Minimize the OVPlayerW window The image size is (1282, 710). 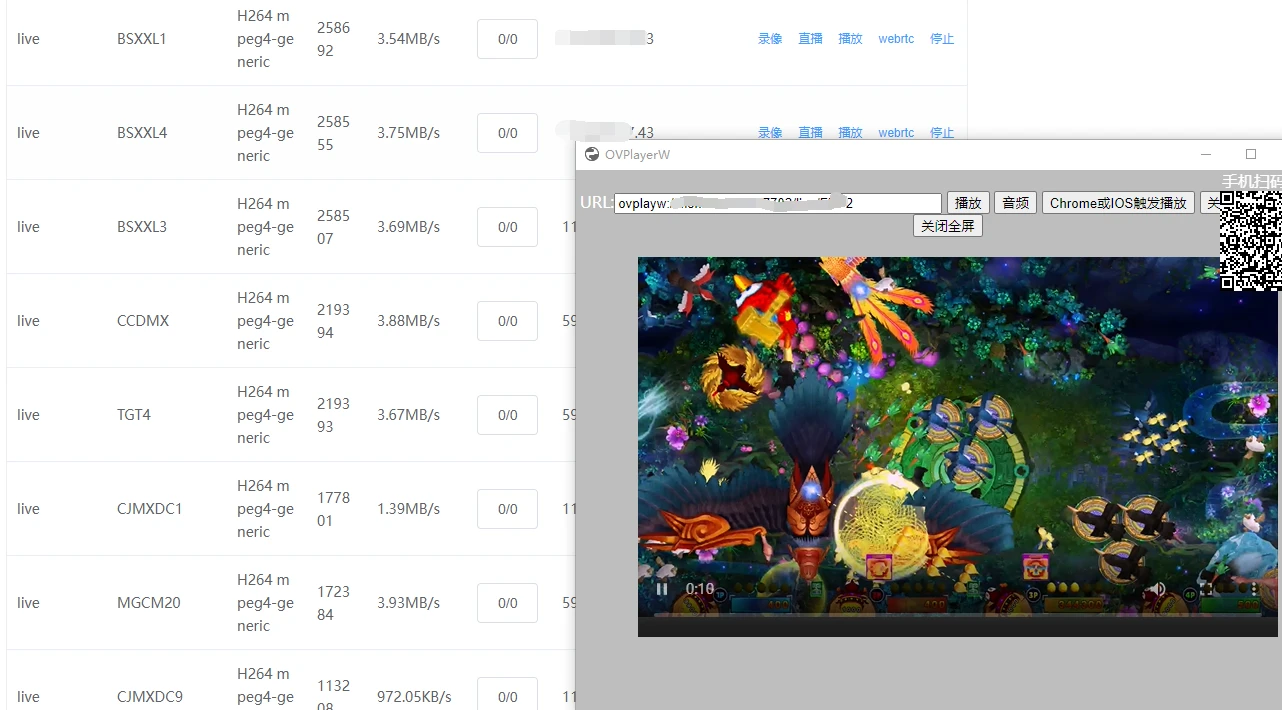[x=1206, y=154]
